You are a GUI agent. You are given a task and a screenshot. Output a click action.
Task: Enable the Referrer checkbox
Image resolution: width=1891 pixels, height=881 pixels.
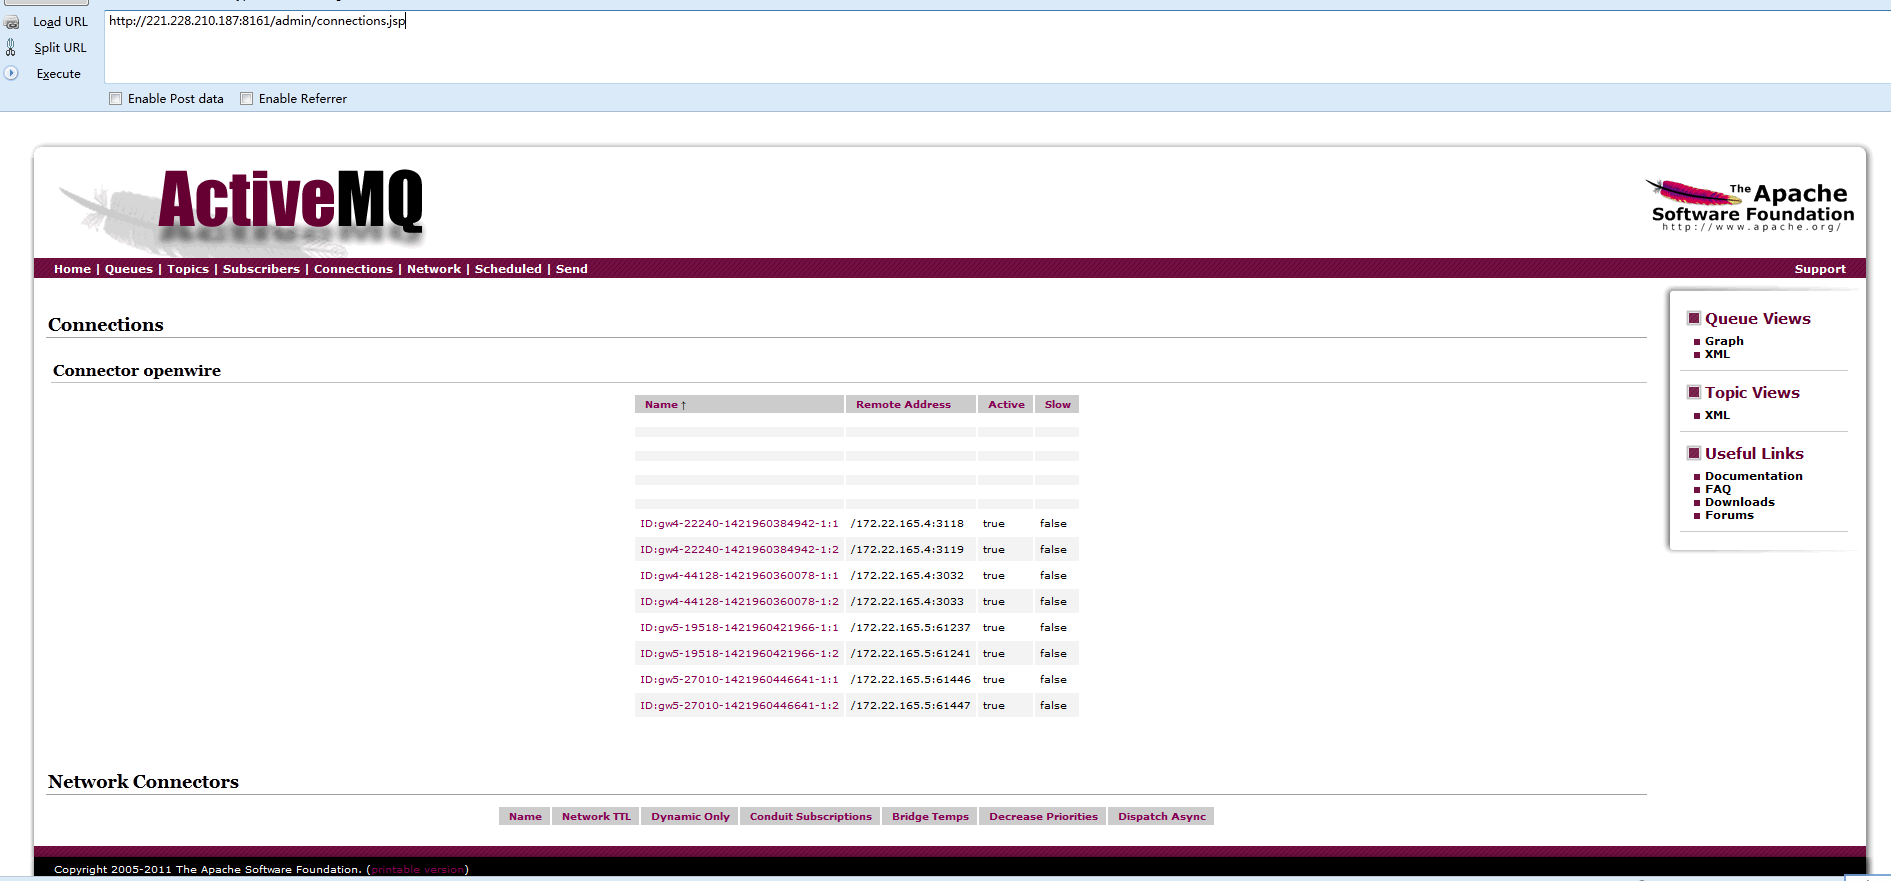tap(247, 99)
